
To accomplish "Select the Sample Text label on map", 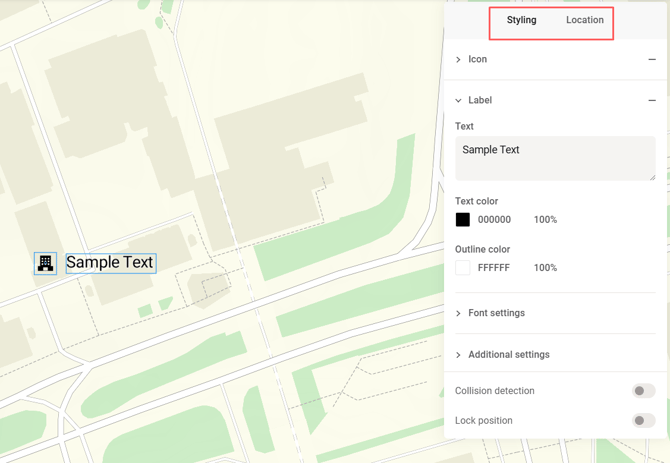I will pos(110,263).
